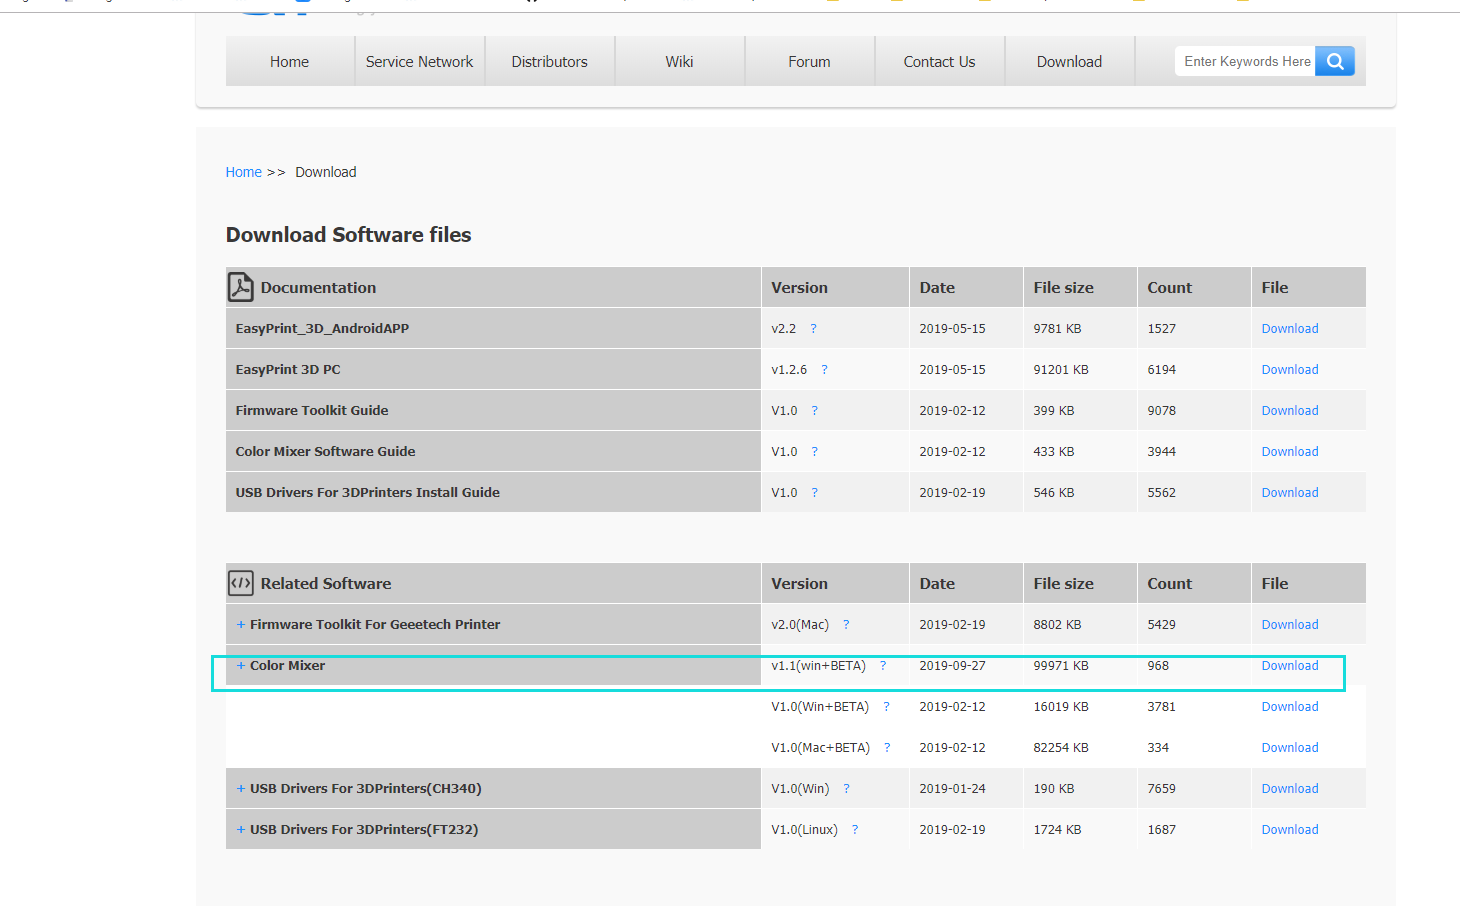
Task: Expand Firmware Toolkit For Geeetech Printer row
Action: tap(241, 625)
